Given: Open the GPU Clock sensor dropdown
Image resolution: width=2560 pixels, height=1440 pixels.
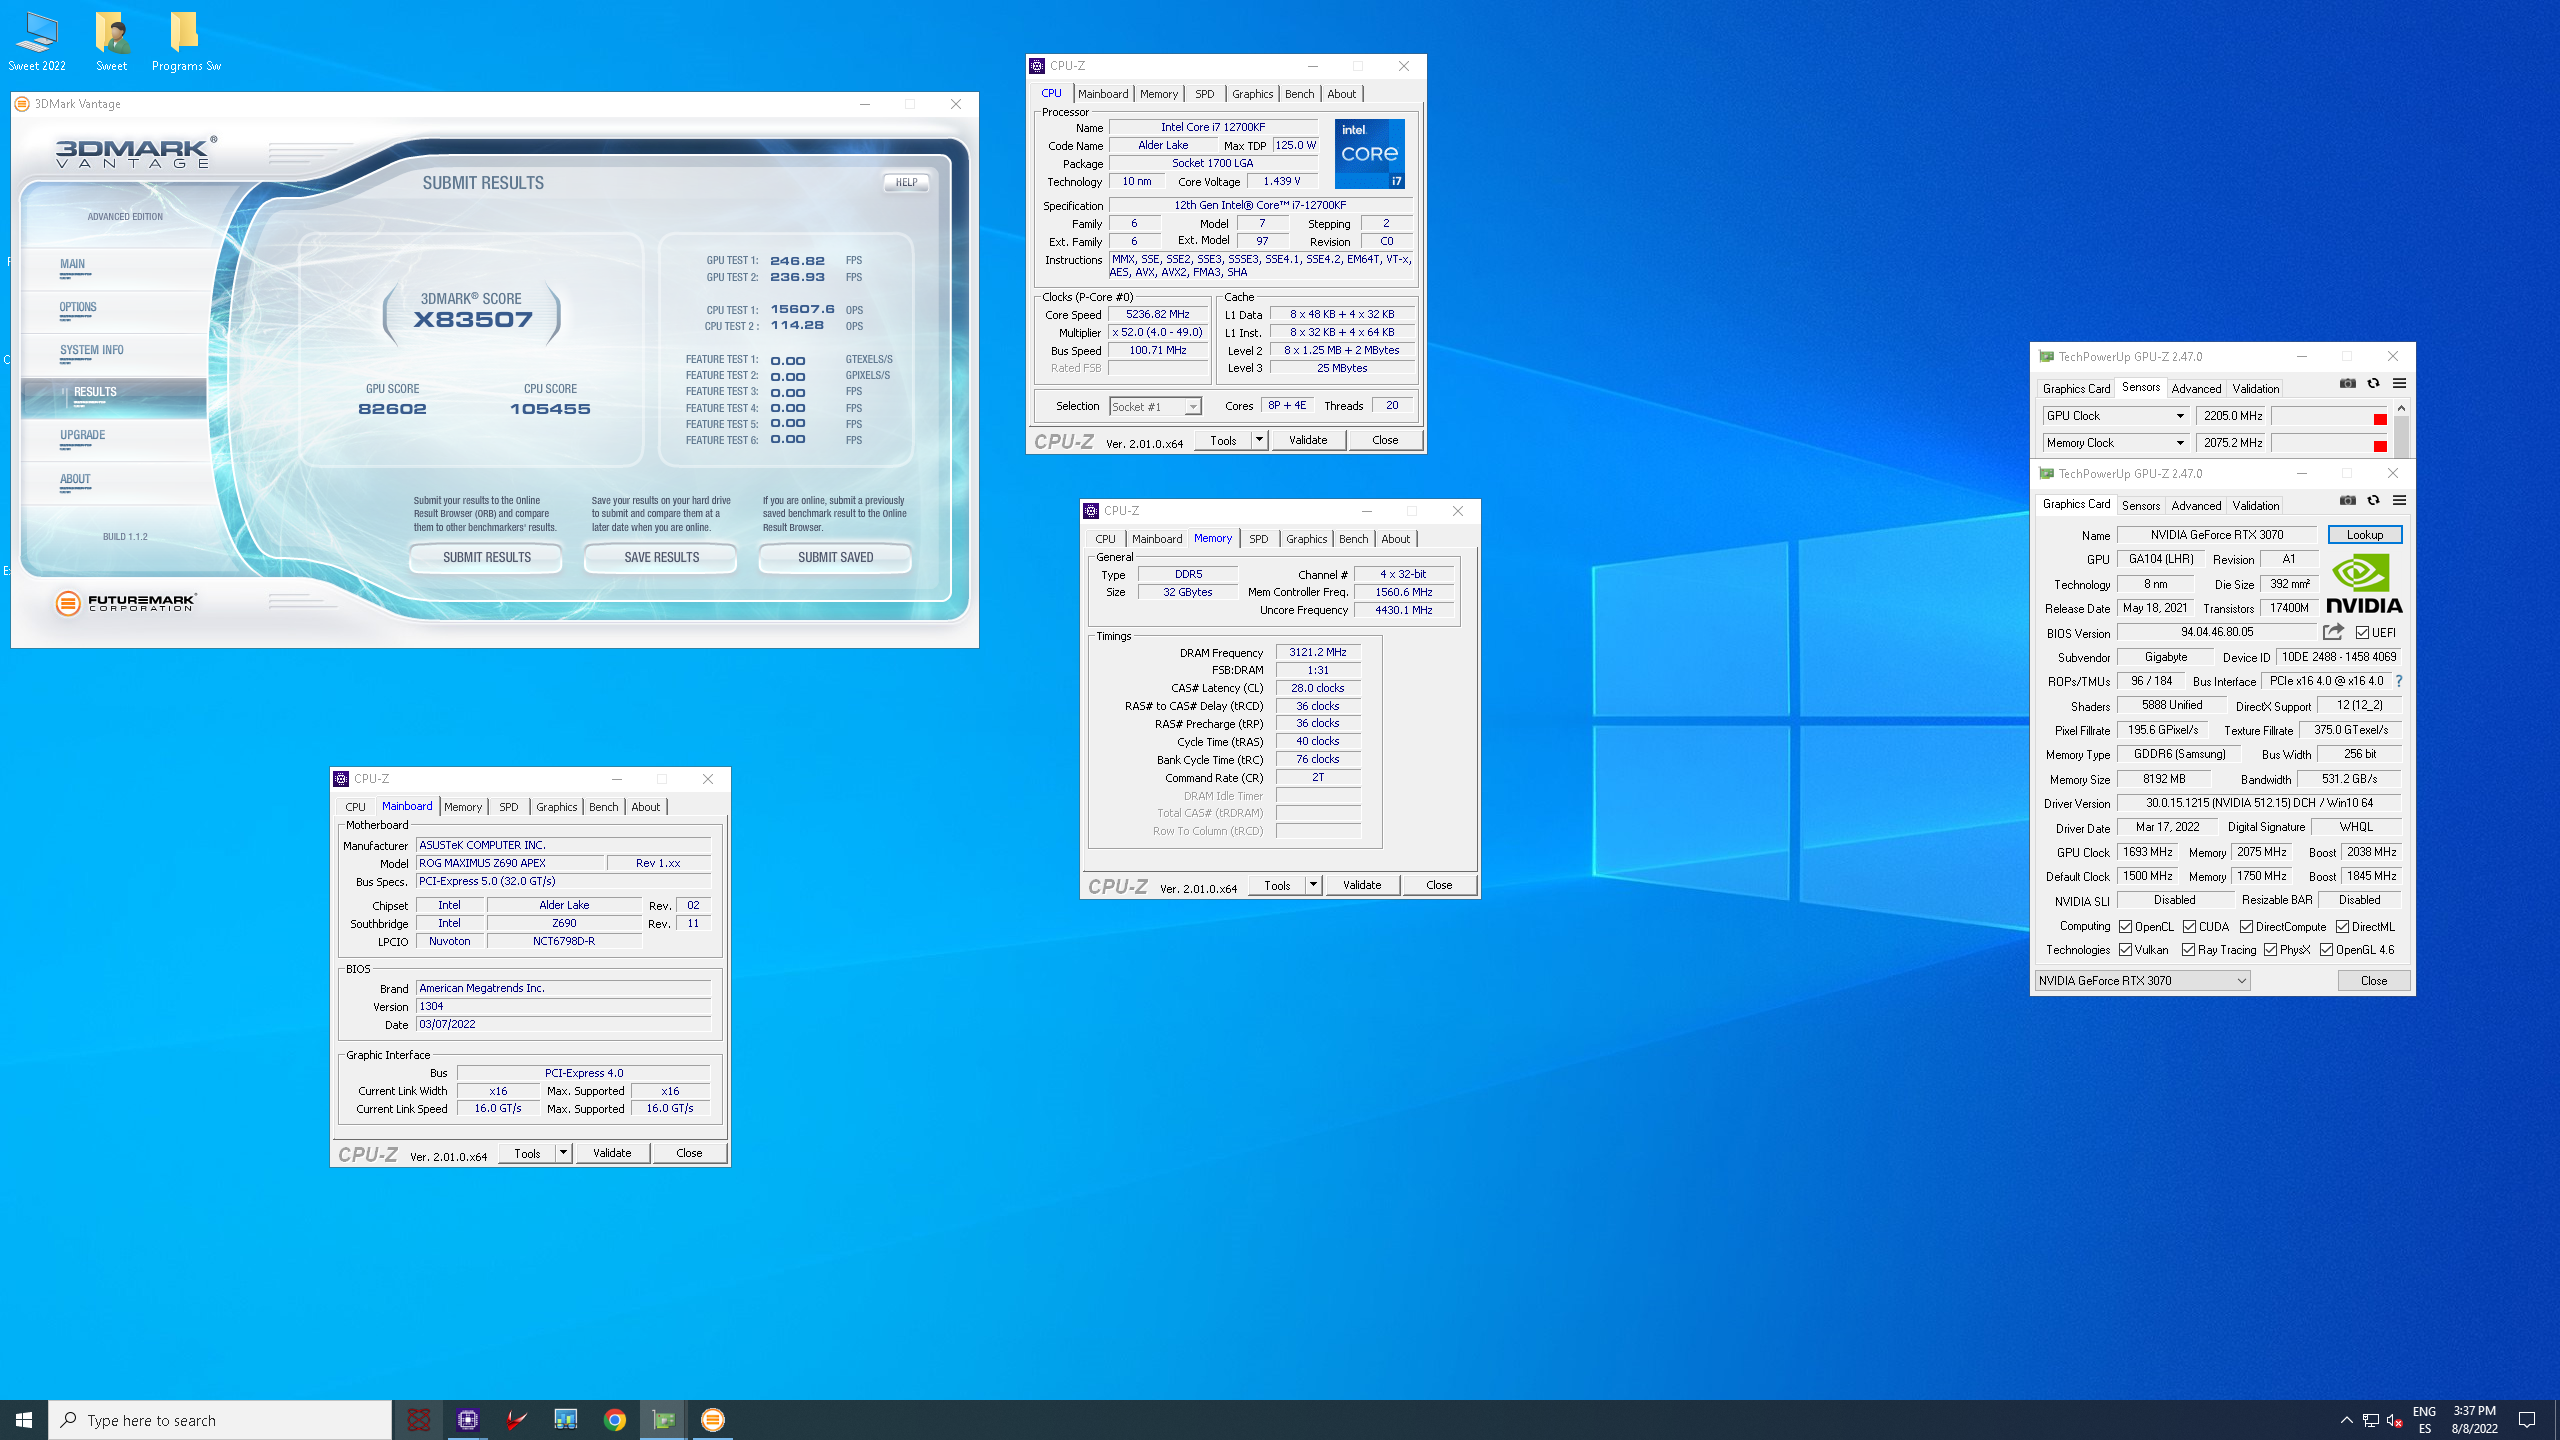Looking at the screenshot, I should (x=2116, y=416).
